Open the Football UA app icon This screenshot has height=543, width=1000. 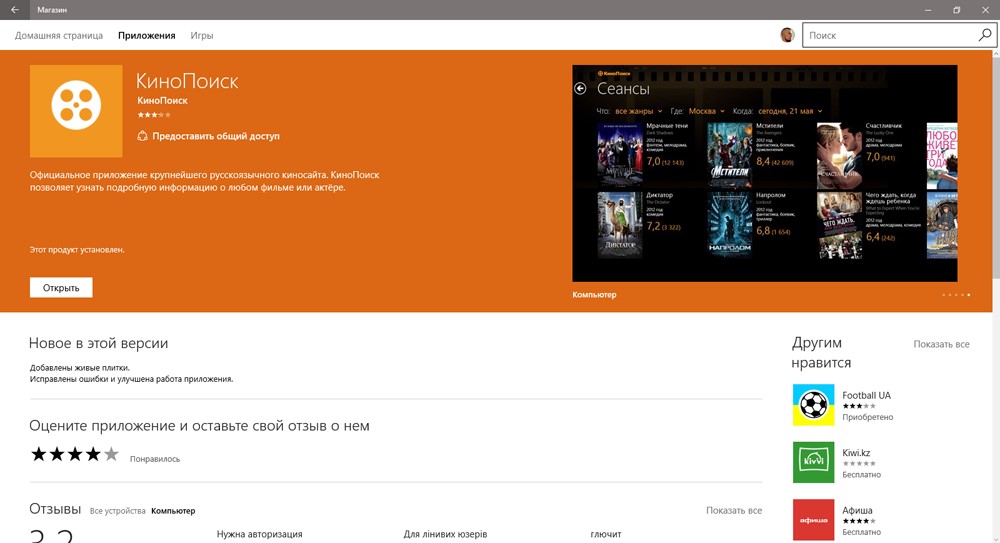(x=813, y=405)
